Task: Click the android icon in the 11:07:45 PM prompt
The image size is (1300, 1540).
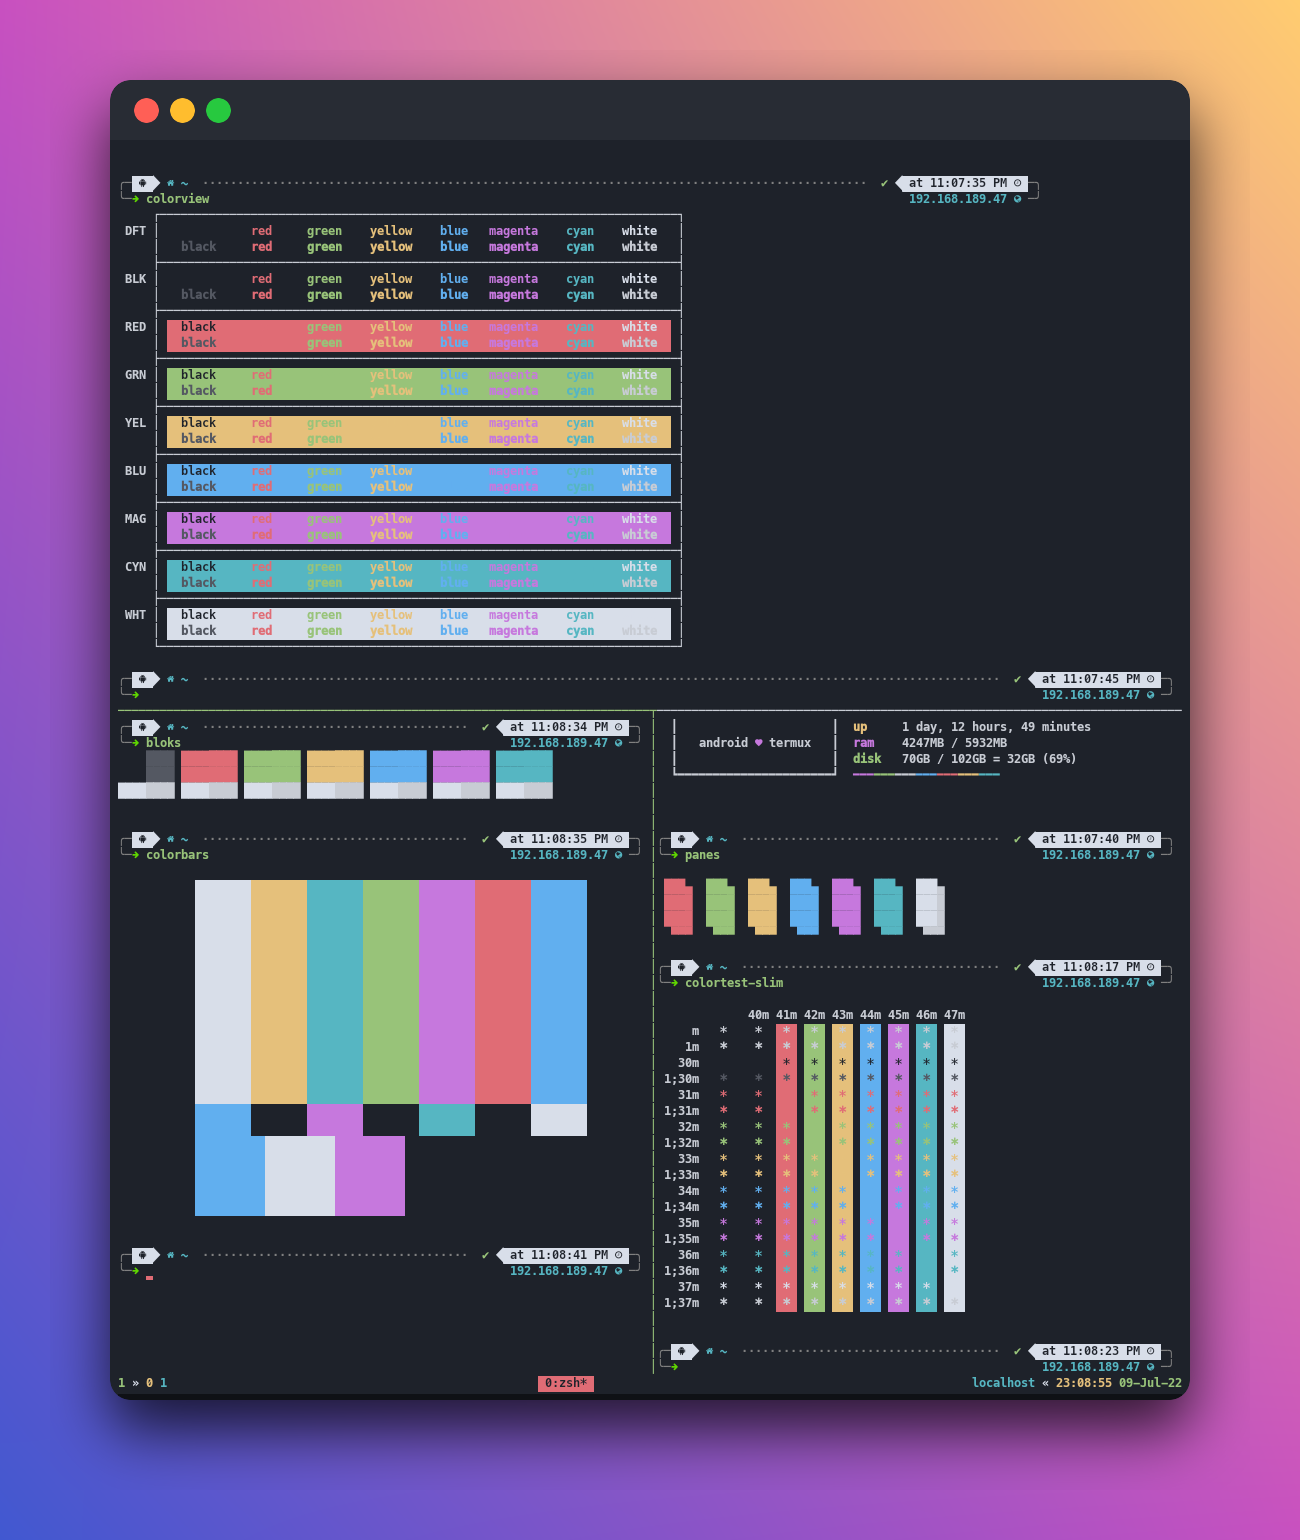Action: point(143,679)
